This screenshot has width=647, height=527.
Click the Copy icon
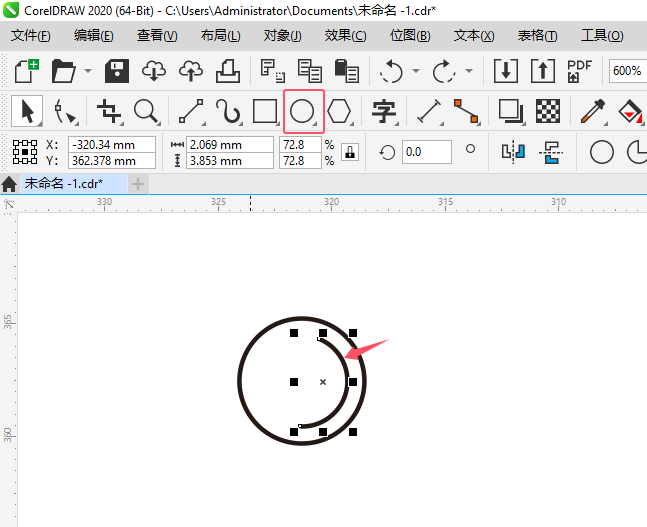310,71
